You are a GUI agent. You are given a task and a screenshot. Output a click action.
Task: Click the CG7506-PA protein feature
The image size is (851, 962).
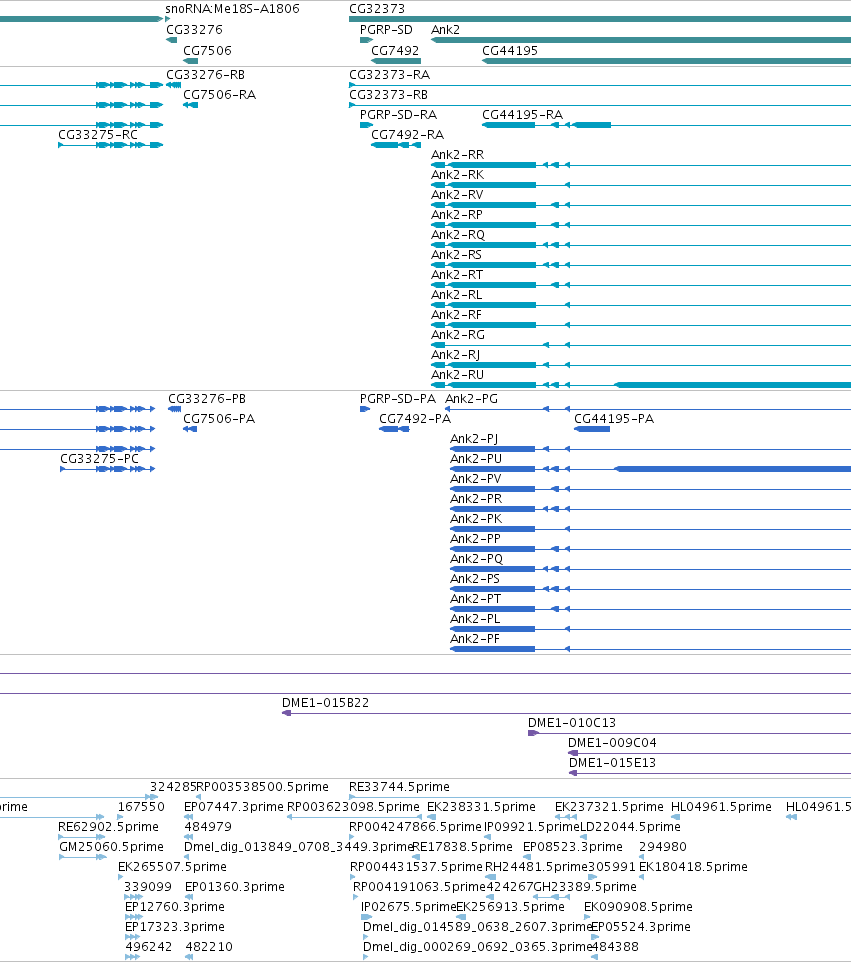190,429
